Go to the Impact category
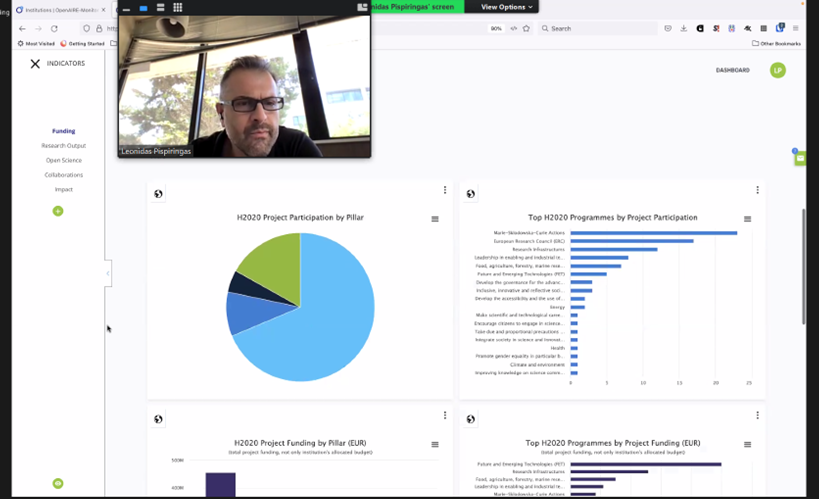The image size is (819, 499). (64, 190)
